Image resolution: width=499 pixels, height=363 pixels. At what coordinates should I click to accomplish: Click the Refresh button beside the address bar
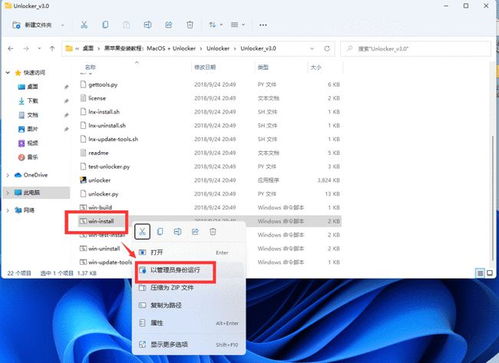[327, 49]
